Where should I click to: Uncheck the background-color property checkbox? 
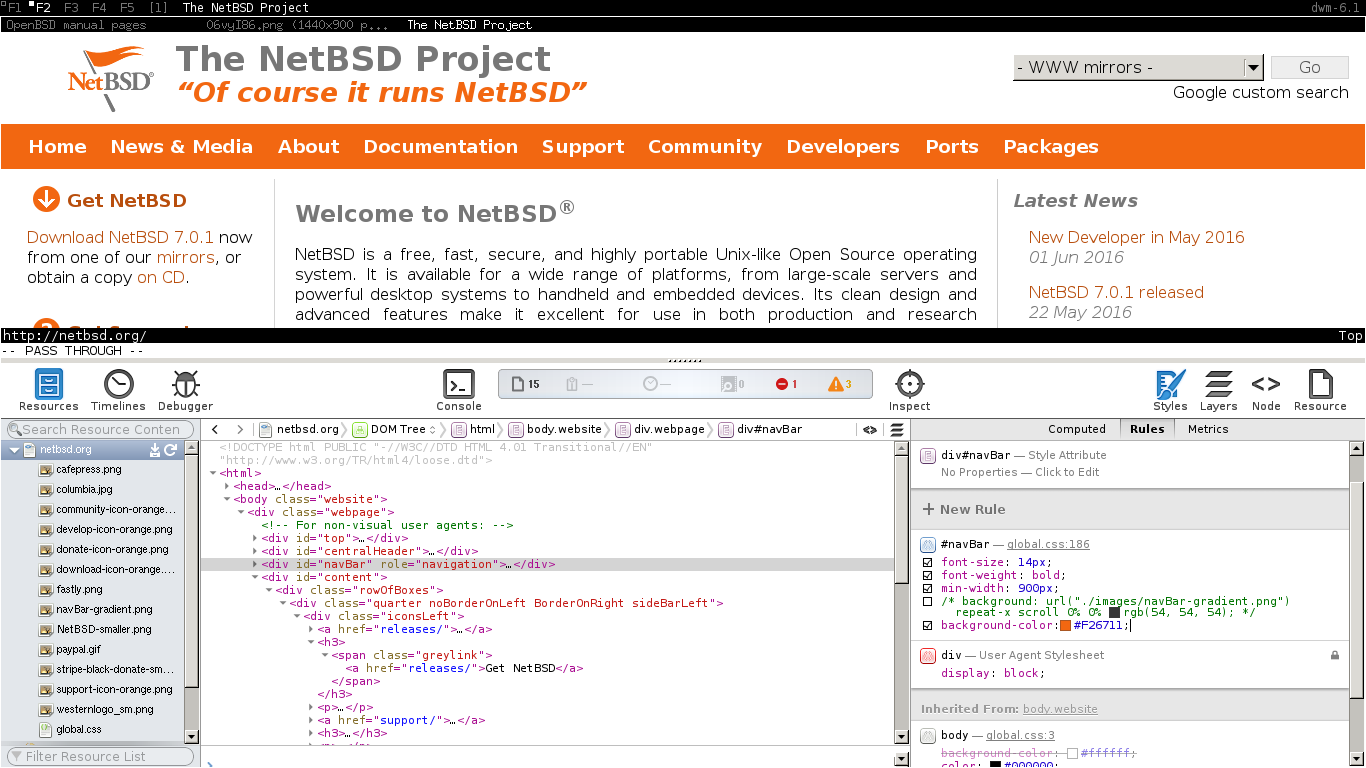pos(927,626)
